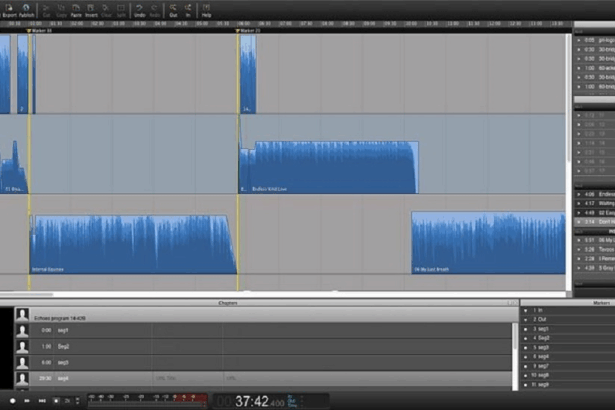Select Marker 23 on the timeline ruler
This screenshot has width=615, height=410.
[248, 32]
